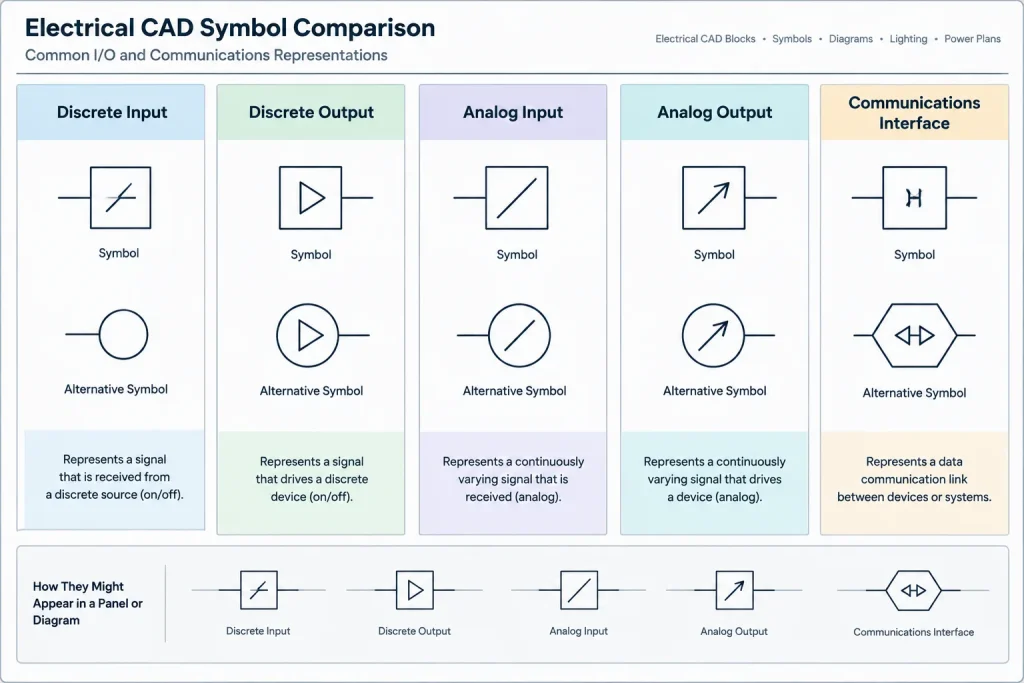
Task: Click the Discrete Output square triangle symbol
Action: (310, 197)
